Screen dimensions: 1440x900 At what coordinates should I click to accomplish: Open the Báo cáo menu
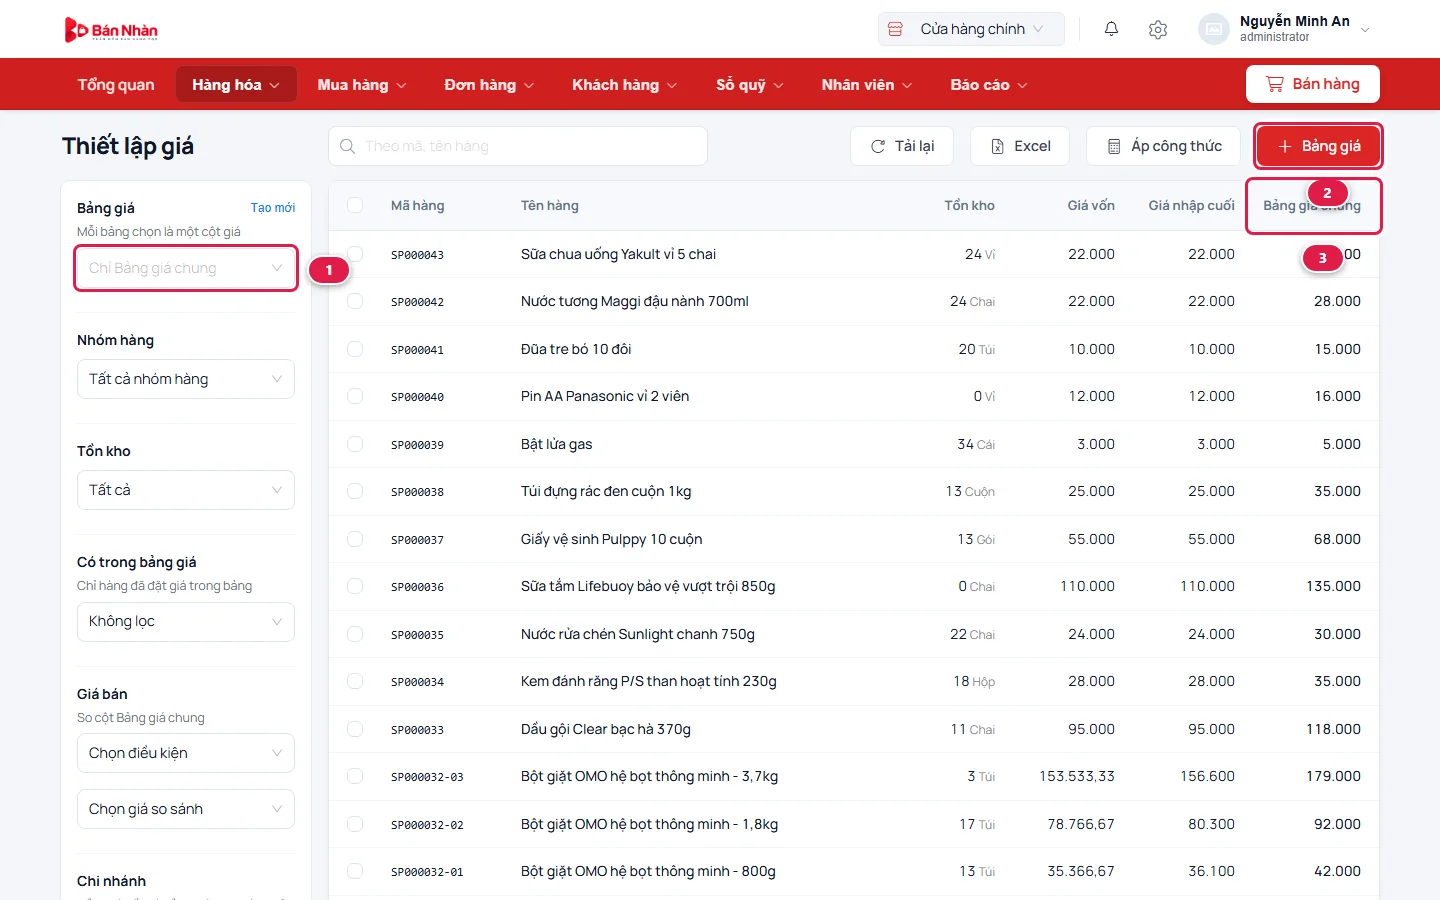point(988,85)
